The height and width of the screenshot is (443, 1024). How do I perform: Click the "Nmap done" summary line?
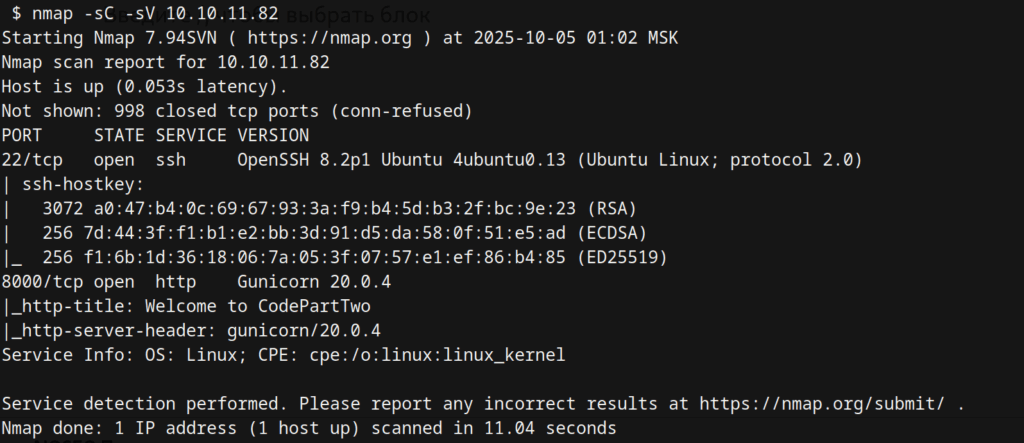coord(309,428)
